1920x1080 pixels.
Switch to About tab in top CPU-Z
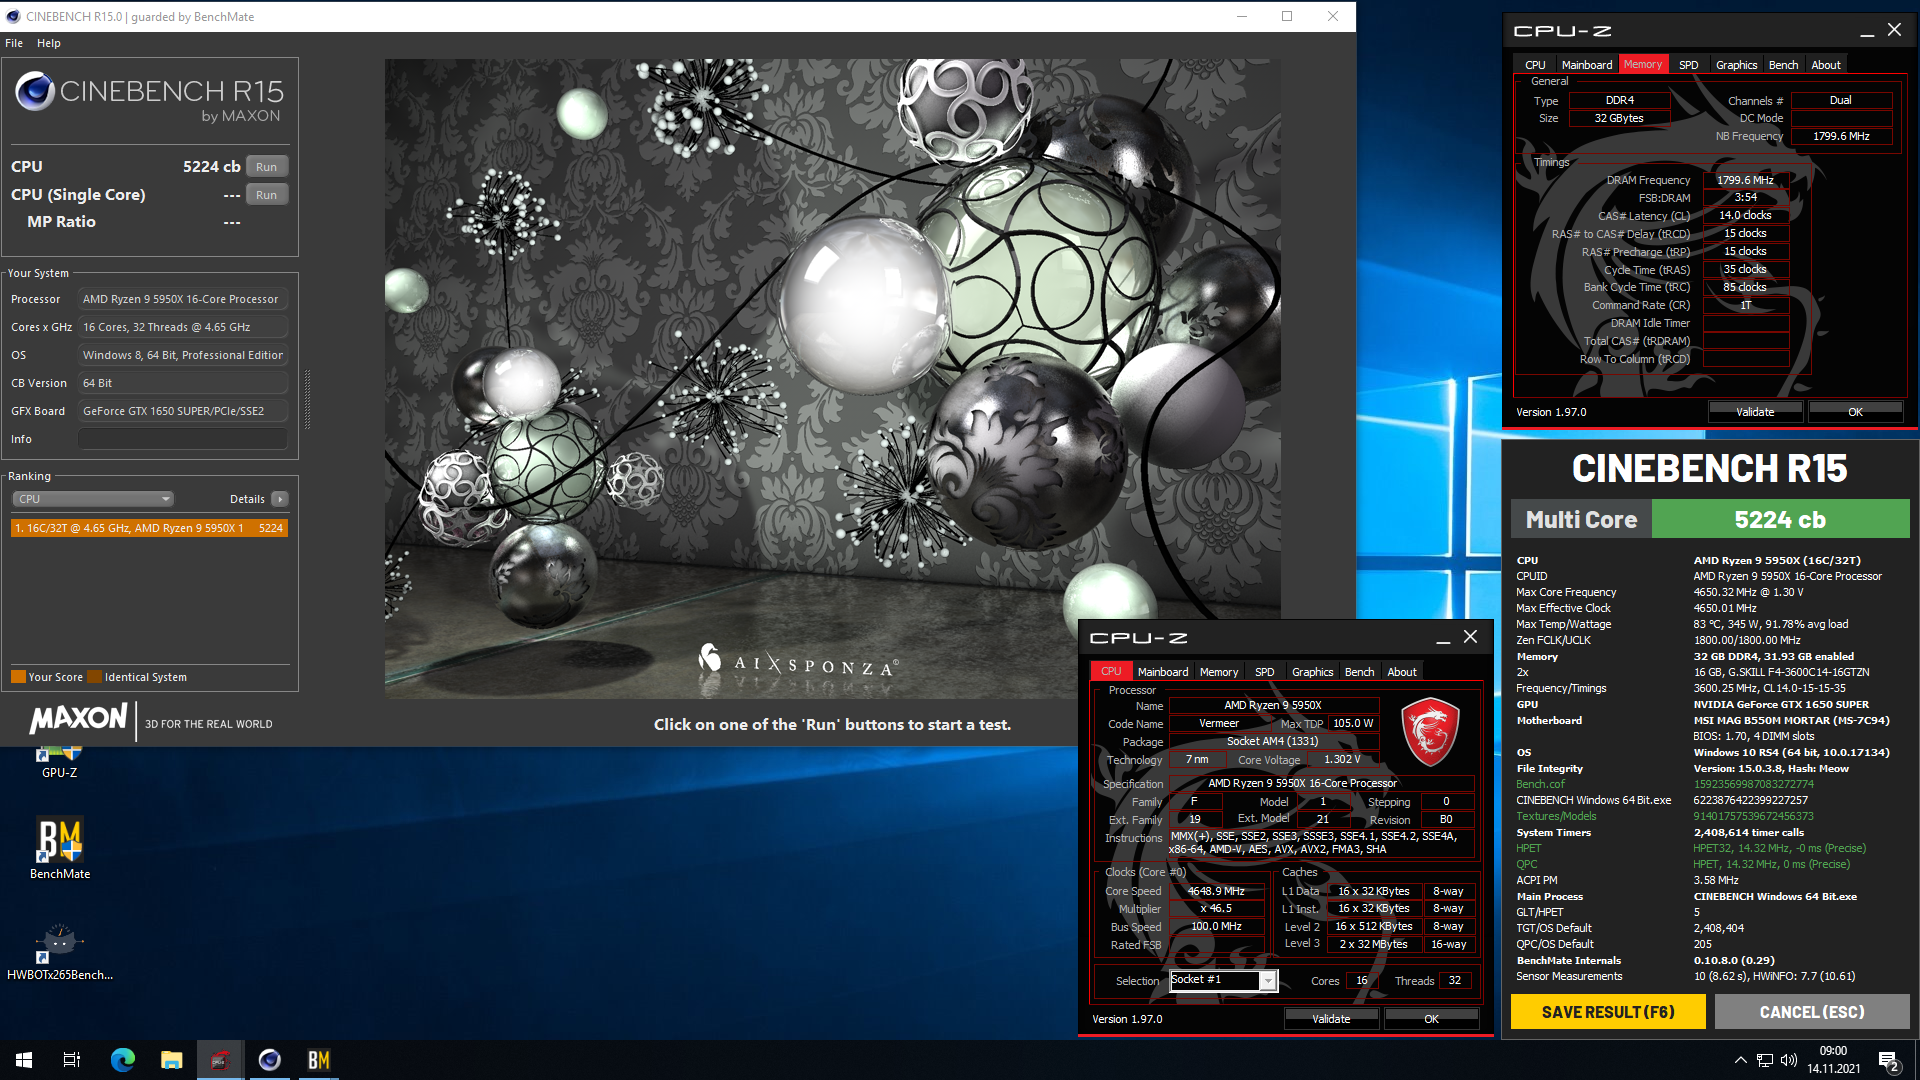tap(1826, 65)
